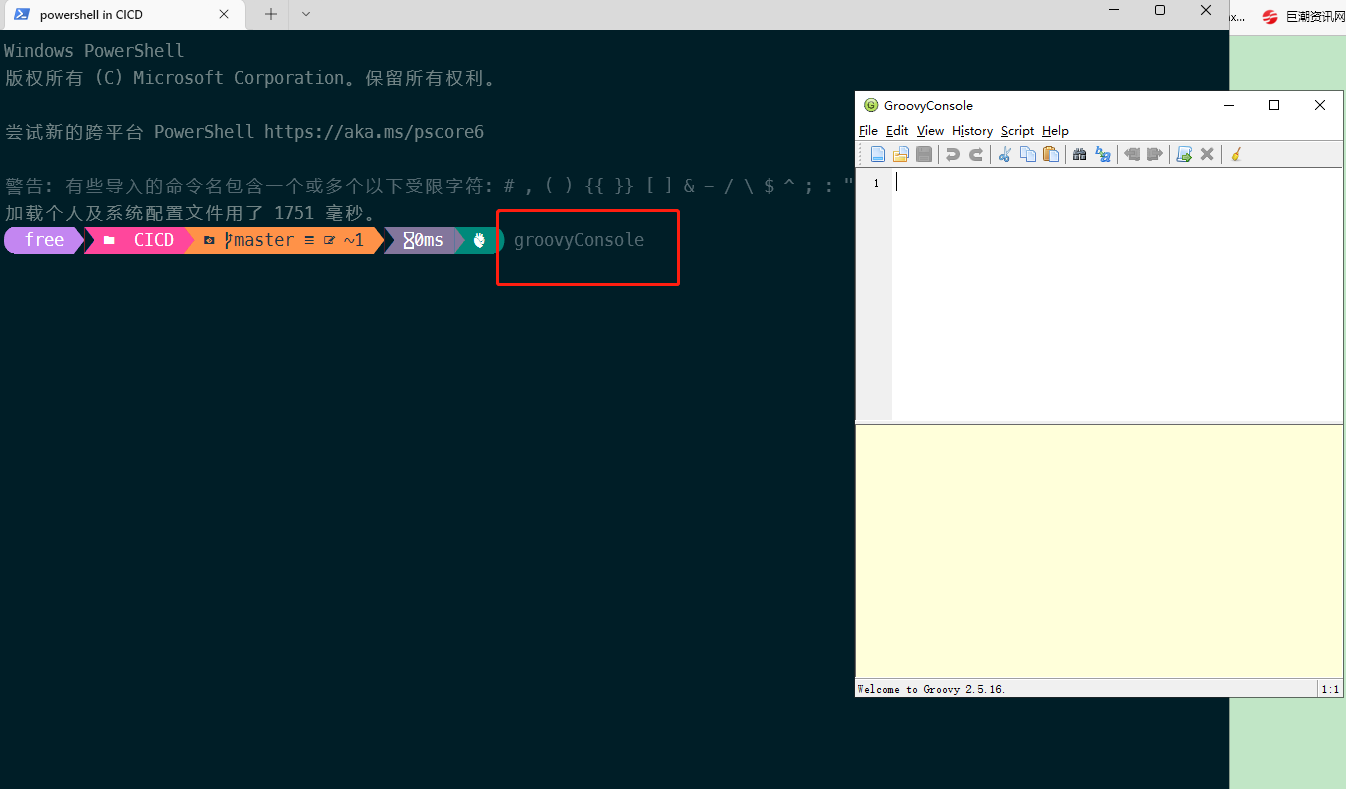Open the Help menu in GroovyConsole
Image resolution: width=1346 pixels, height=789 pixels.
tap(1055, 131)
